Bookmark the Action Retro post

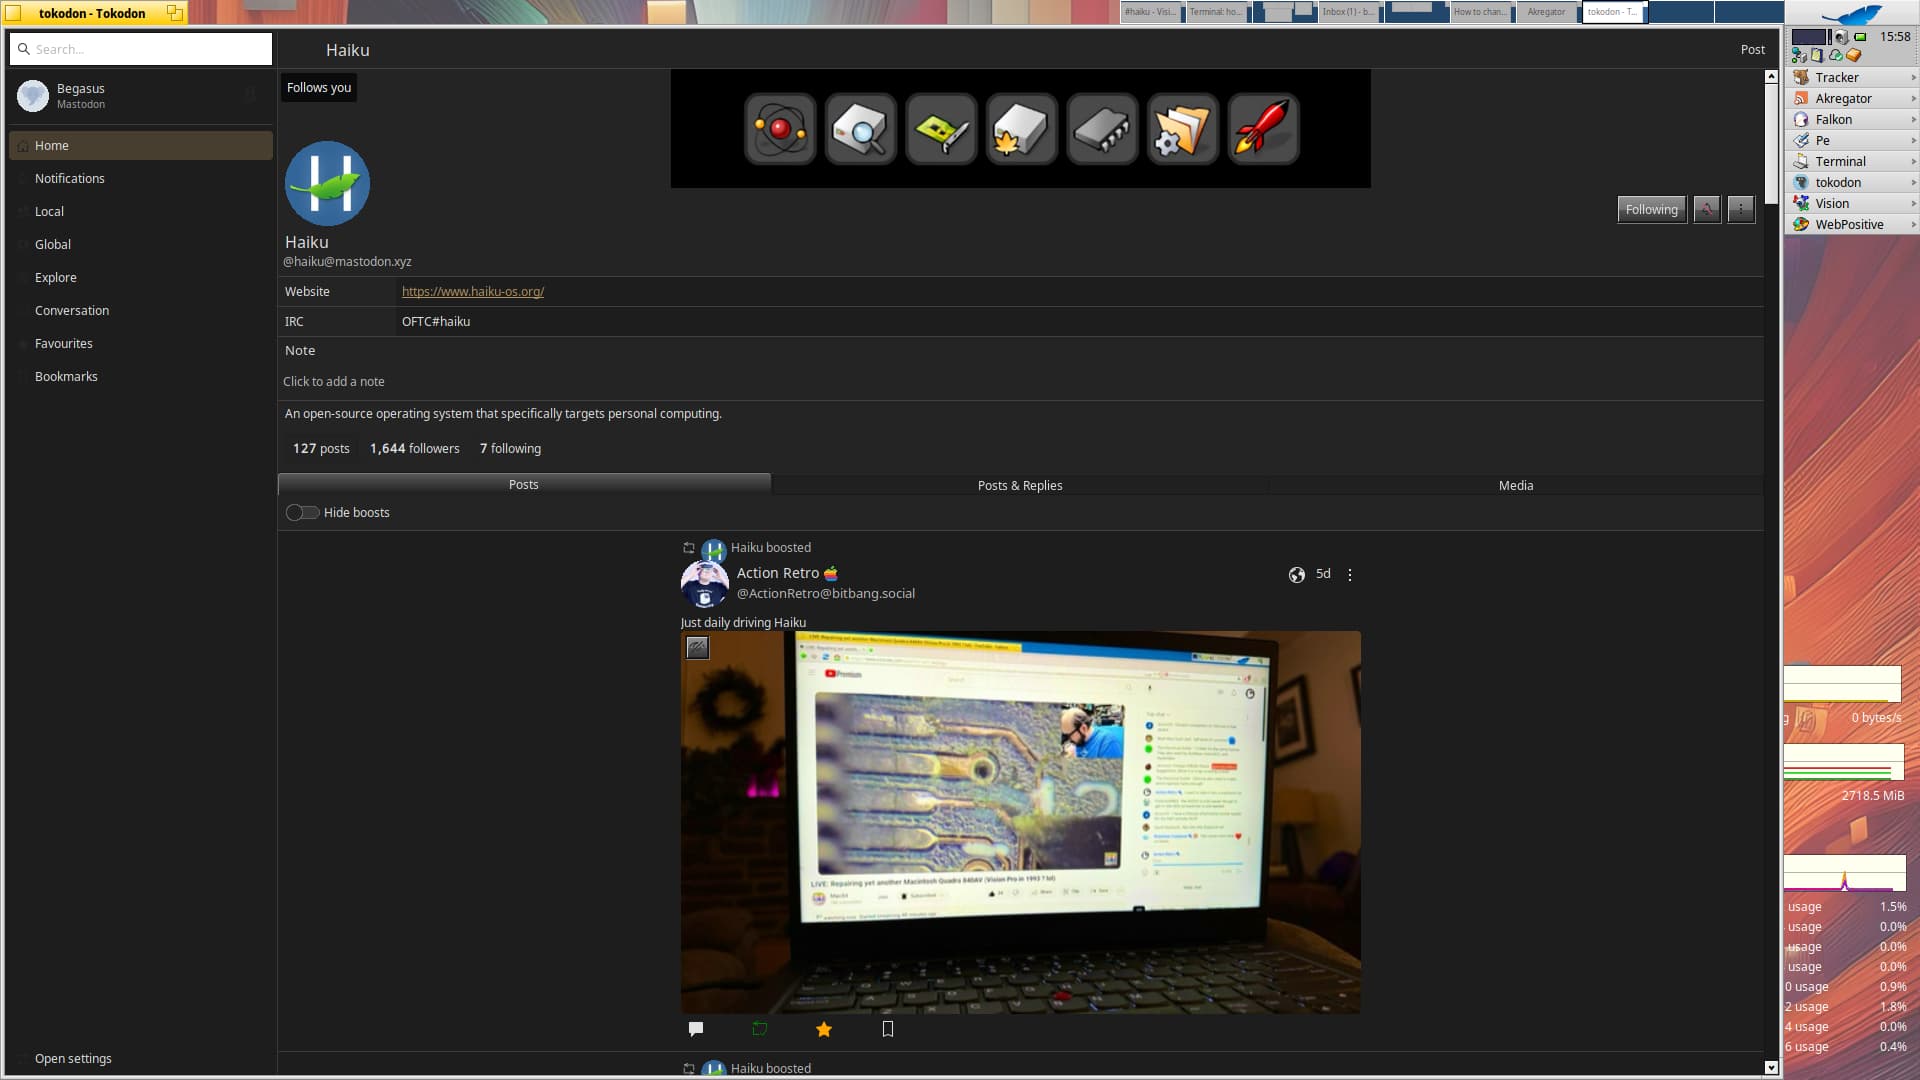(x=888, y=1028)
